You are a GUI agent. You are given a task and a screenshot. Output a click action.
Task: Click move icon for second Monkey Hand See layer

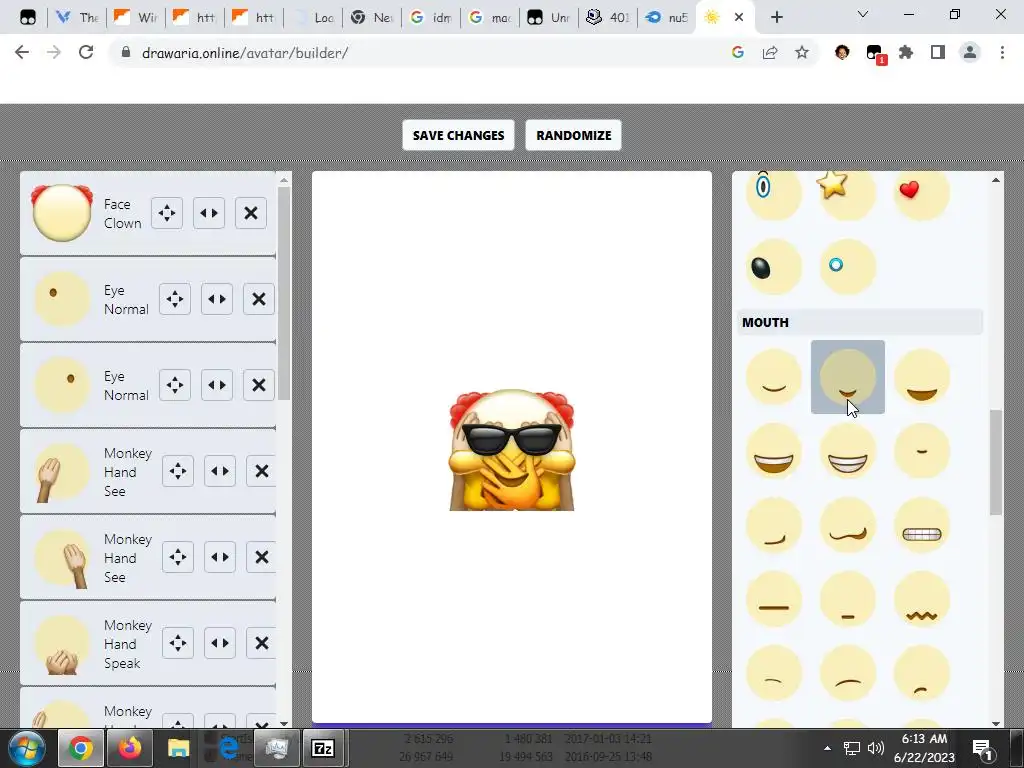(x=178, y=557)
